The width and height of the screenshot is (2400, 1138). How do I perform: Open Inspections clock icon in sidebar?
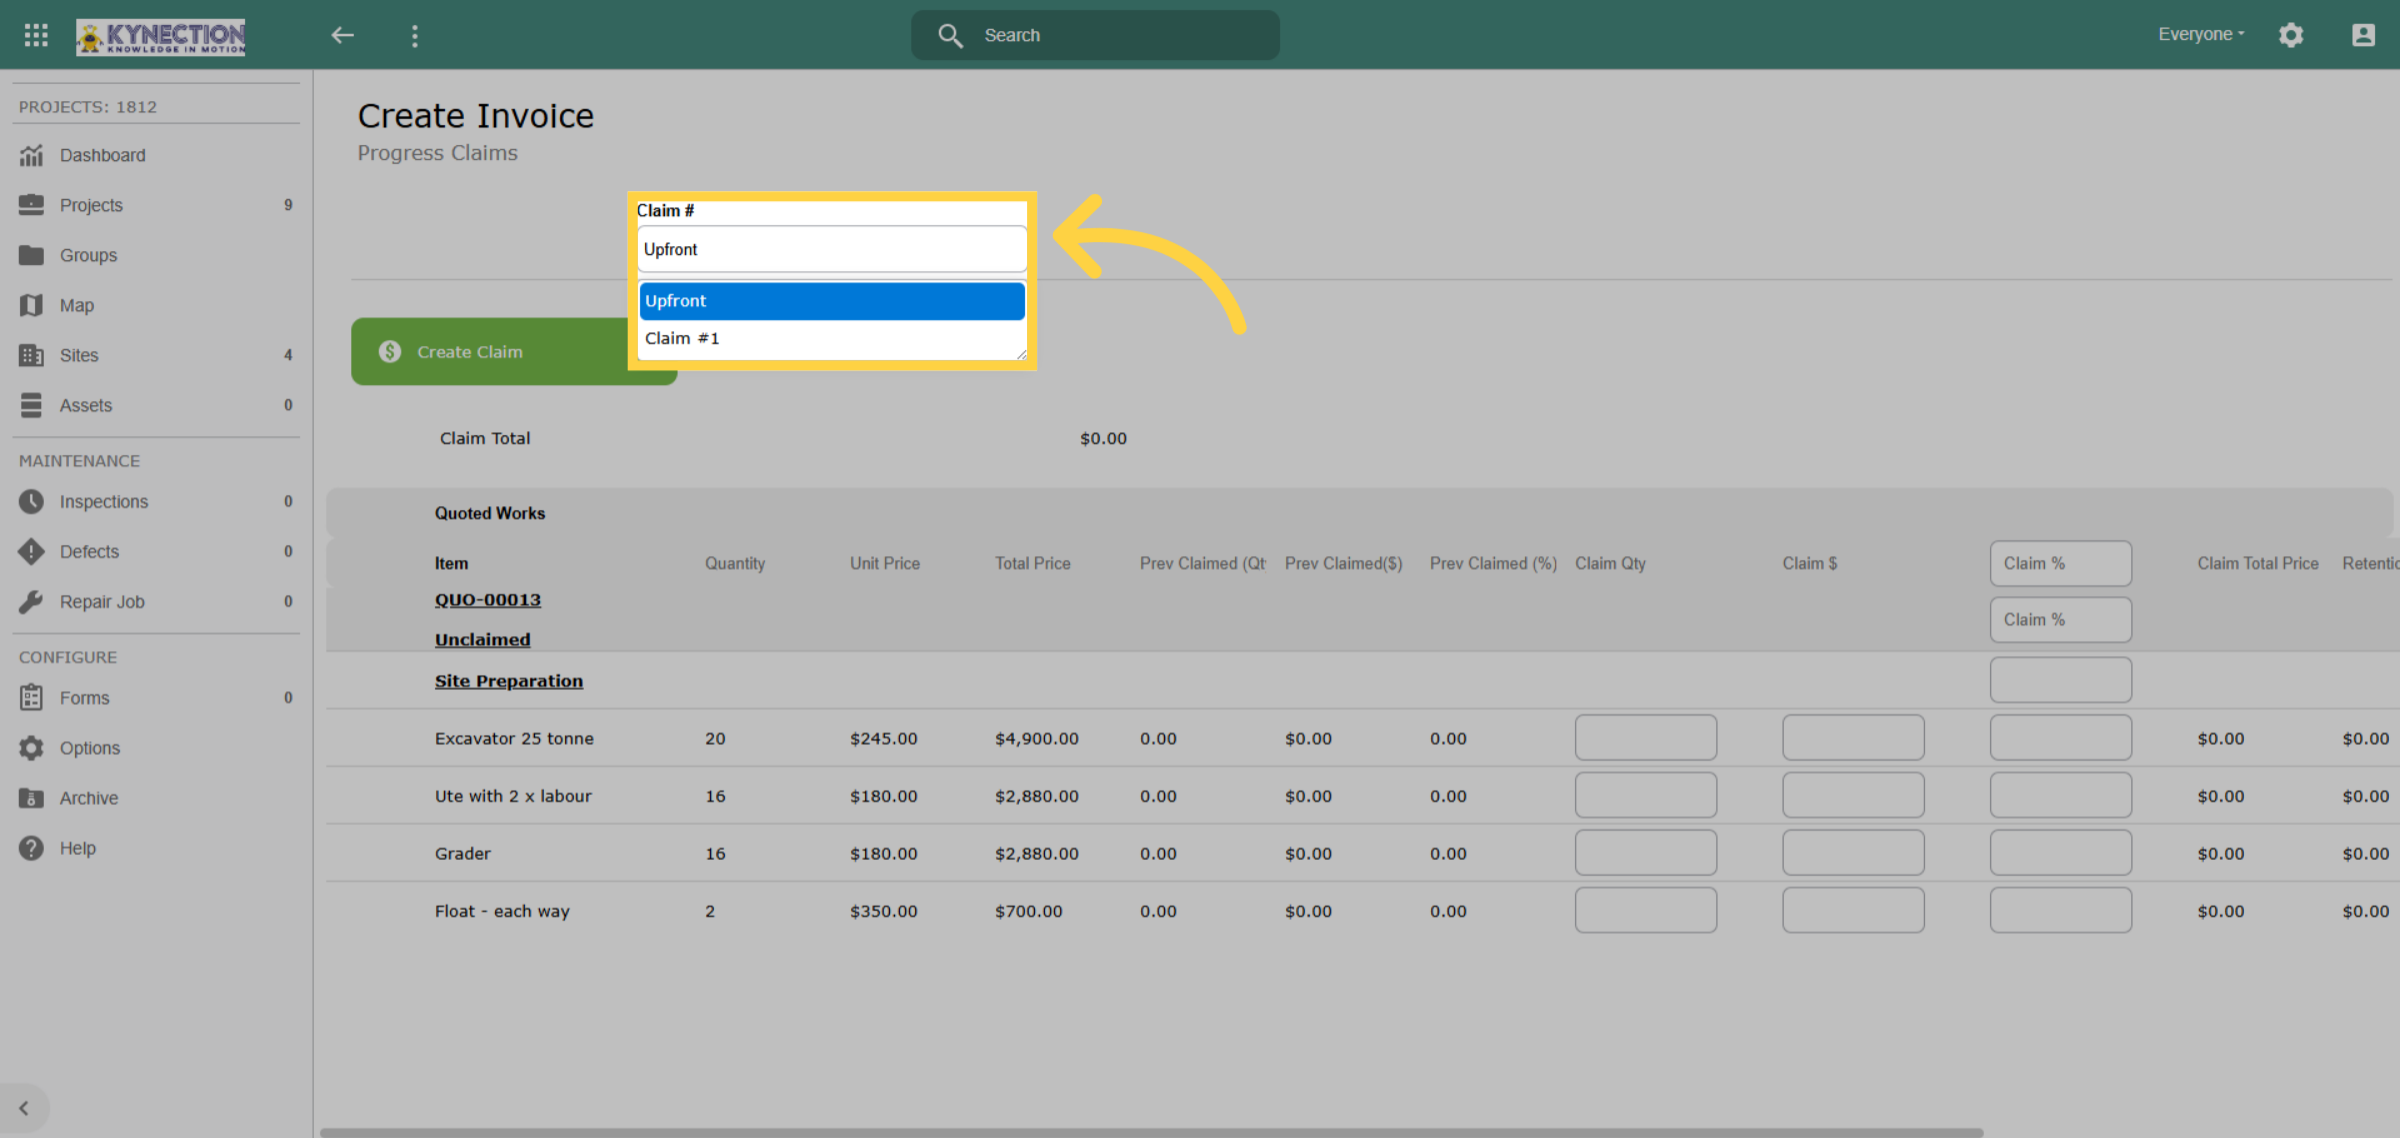pos(31,501)
